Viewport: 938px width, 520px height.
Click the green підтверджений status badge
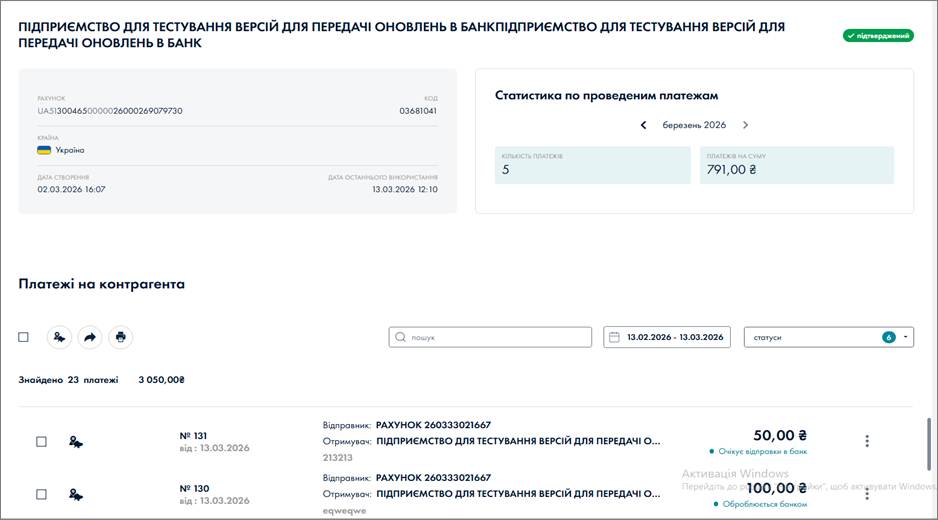coord(878,36)
